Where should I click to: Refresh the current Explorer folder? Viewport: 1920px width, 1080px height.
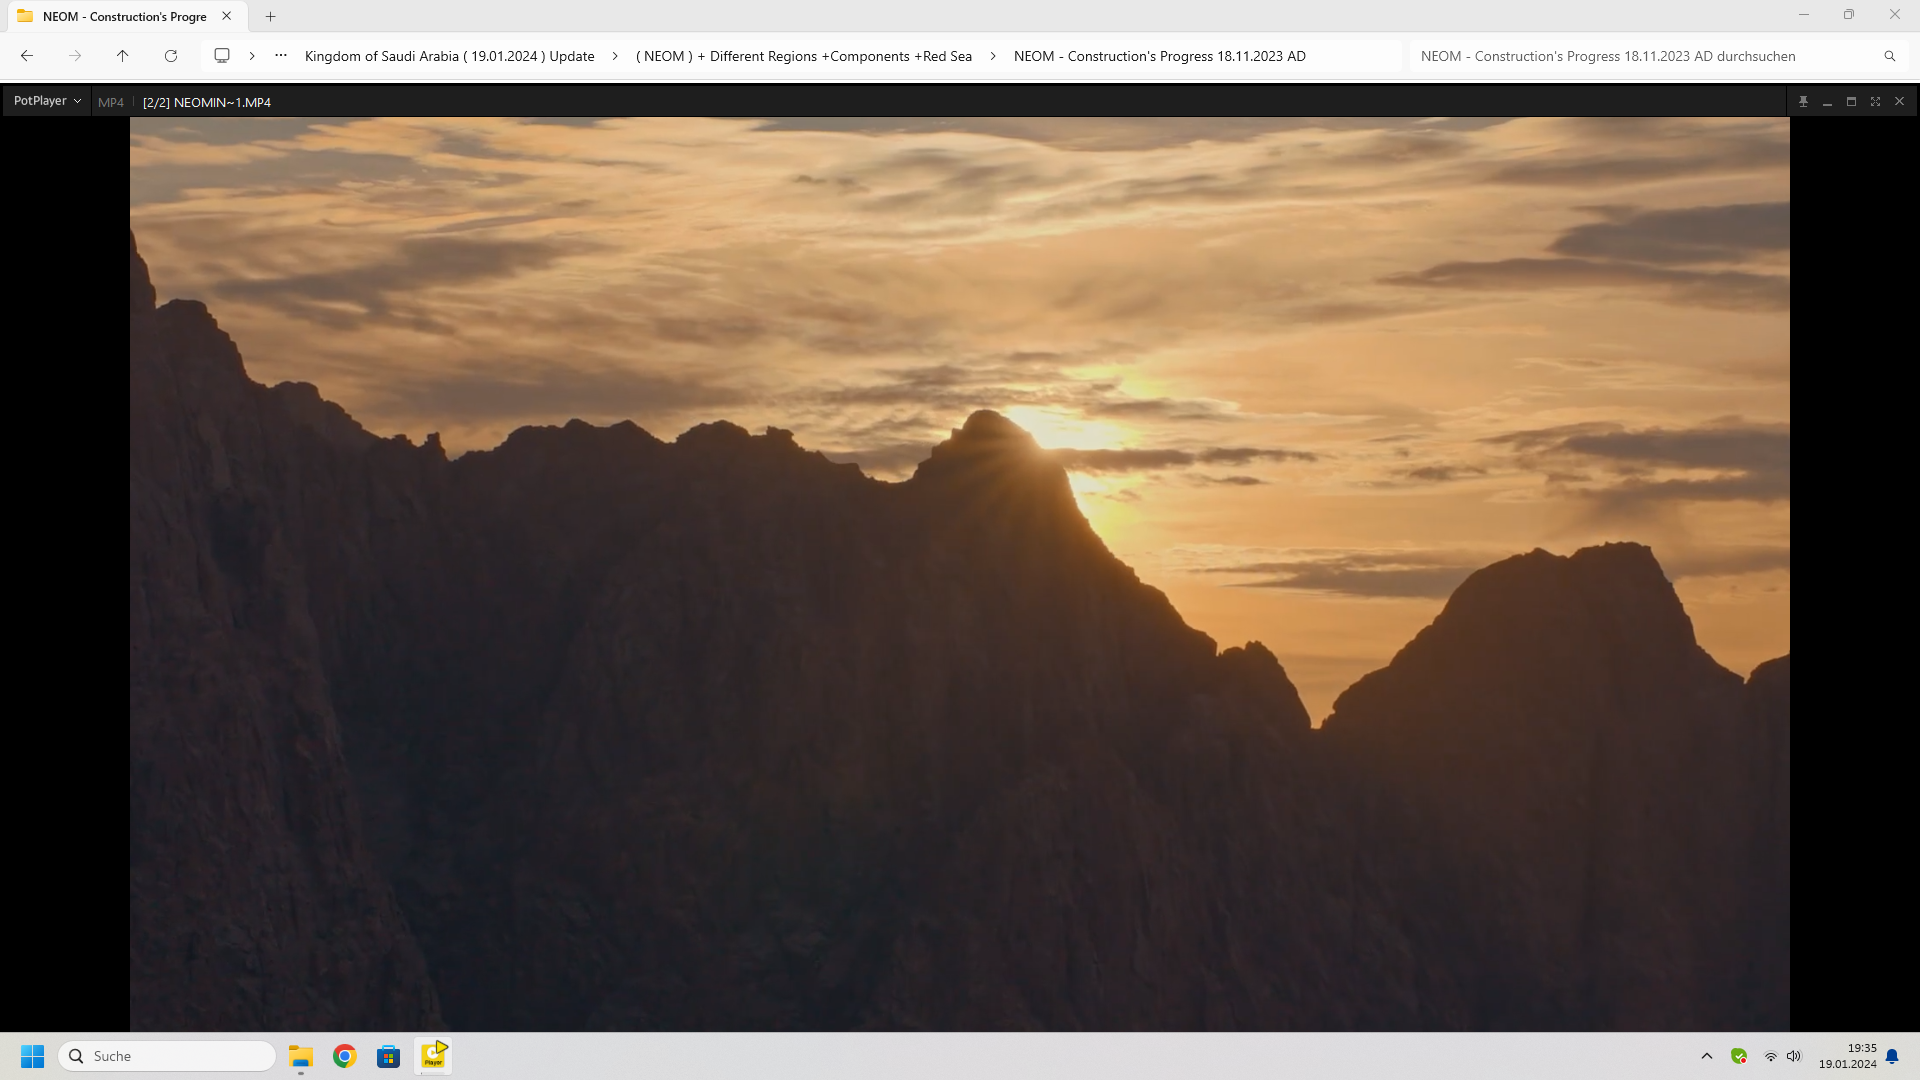(x=171, y=56)
